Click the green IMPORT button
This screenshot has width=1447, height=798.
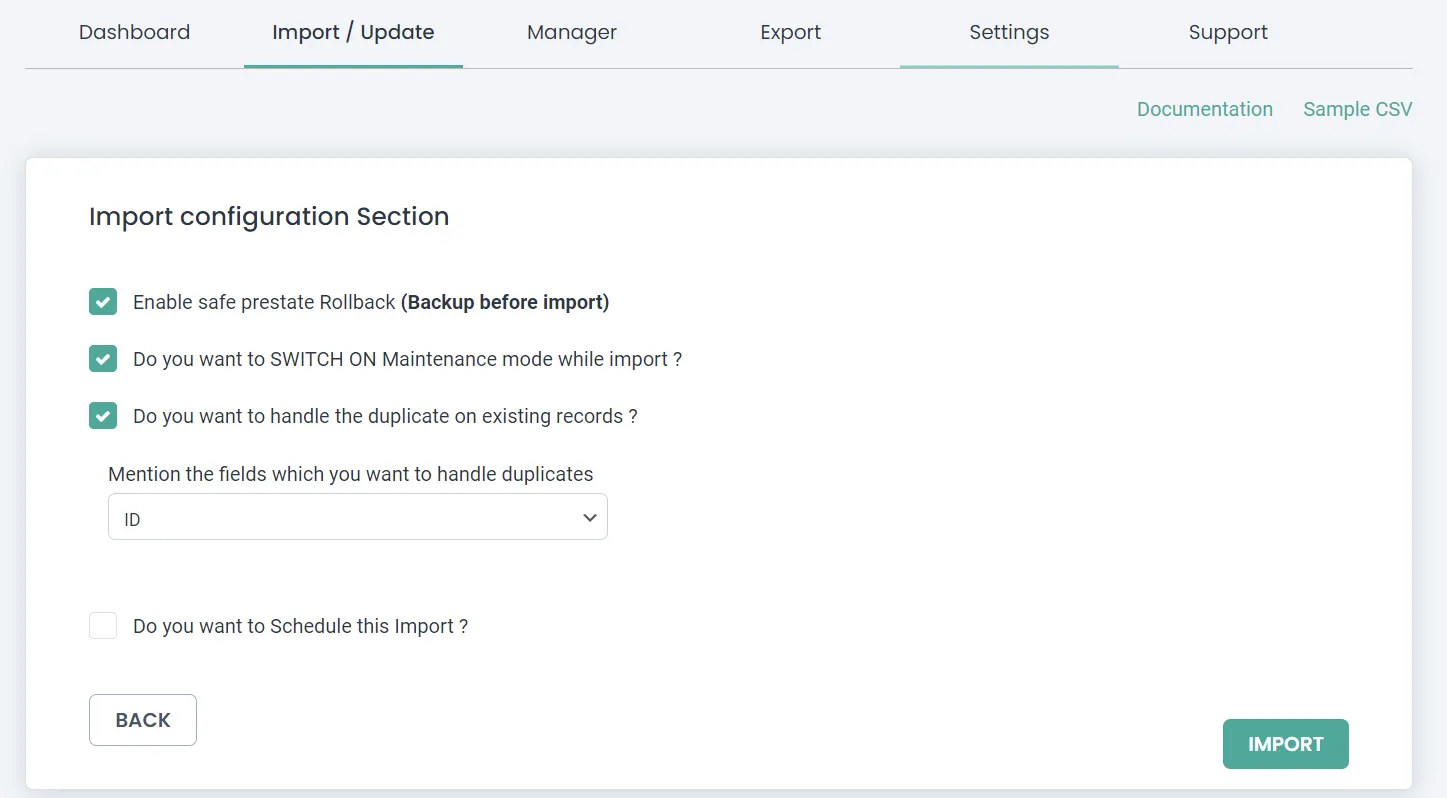tap(1285, 744)
